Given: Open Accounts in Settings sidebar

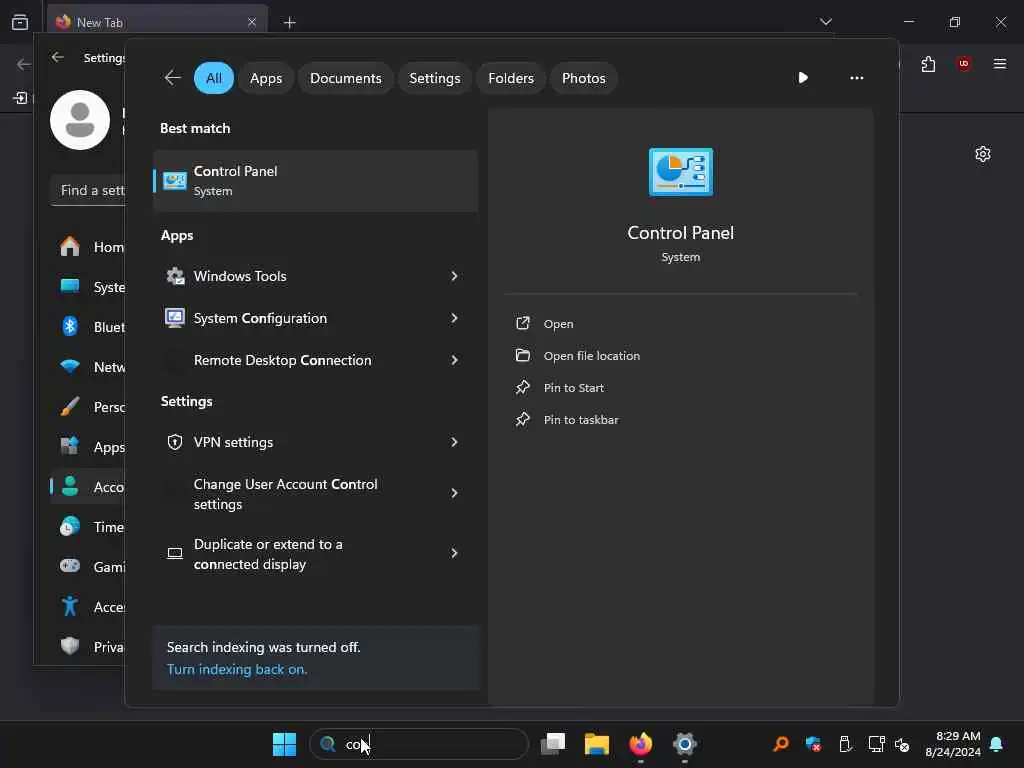Looking at the screenshot, I should pos(88,487).
